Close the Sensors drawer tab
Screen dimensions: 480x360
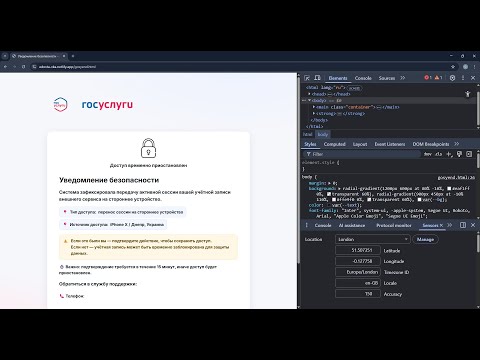(x=441, y=225)
